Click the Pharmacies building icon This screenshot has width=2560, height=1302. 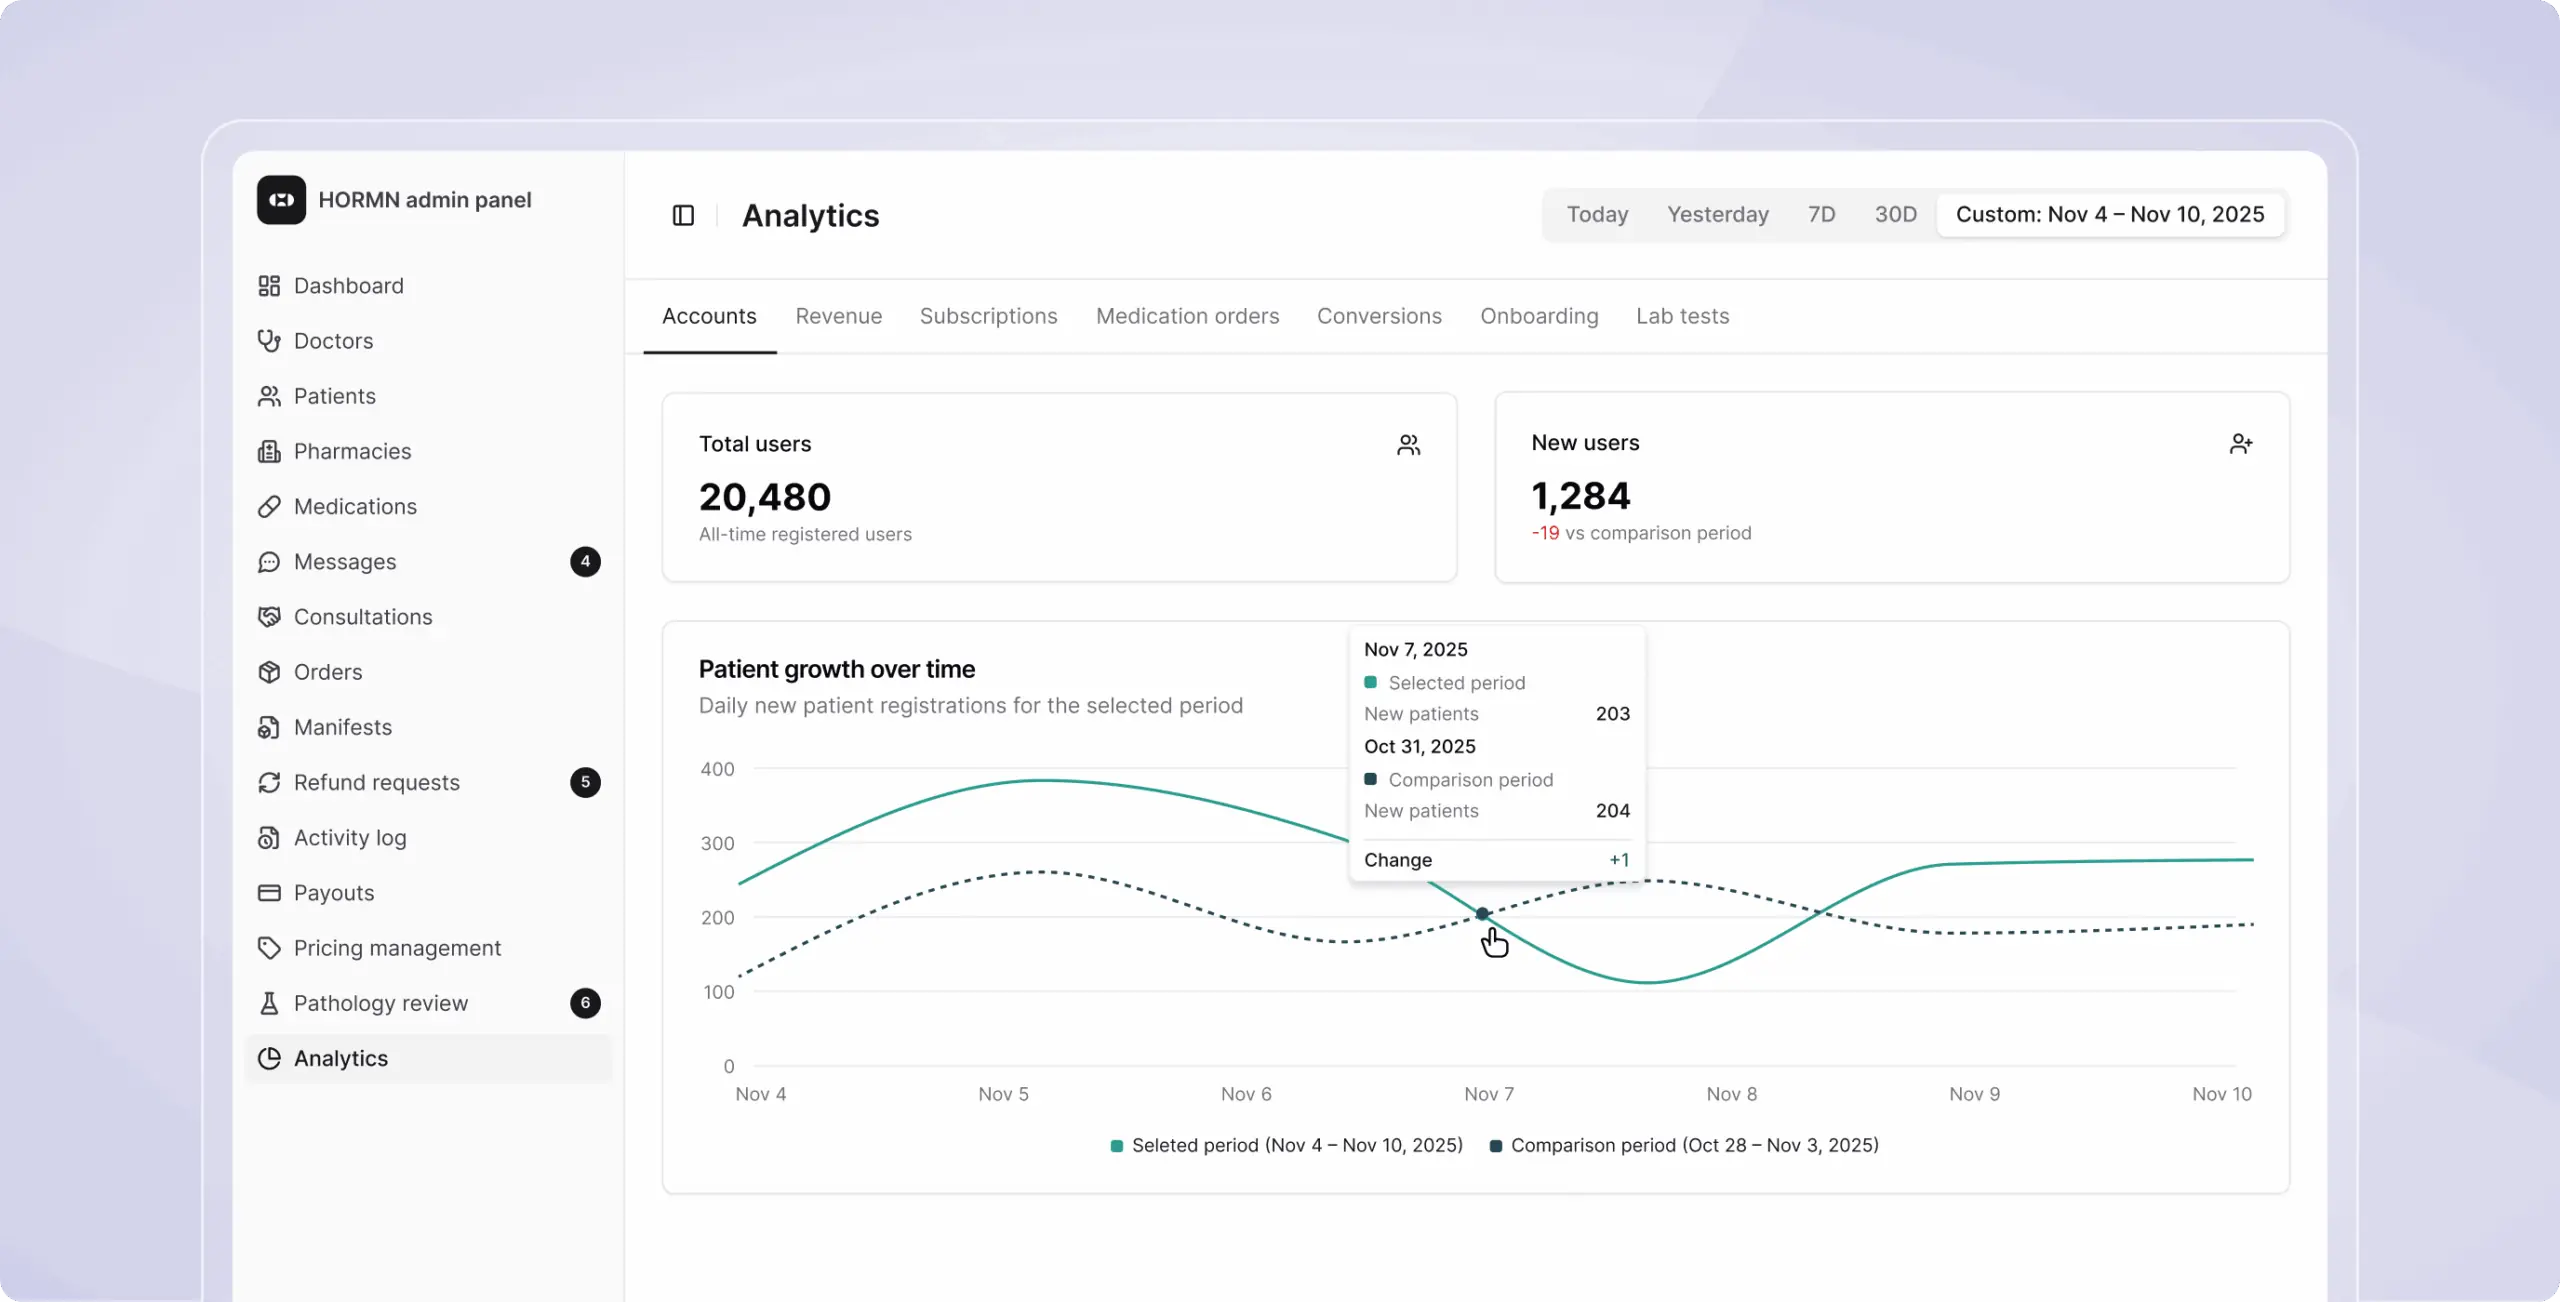269,451
